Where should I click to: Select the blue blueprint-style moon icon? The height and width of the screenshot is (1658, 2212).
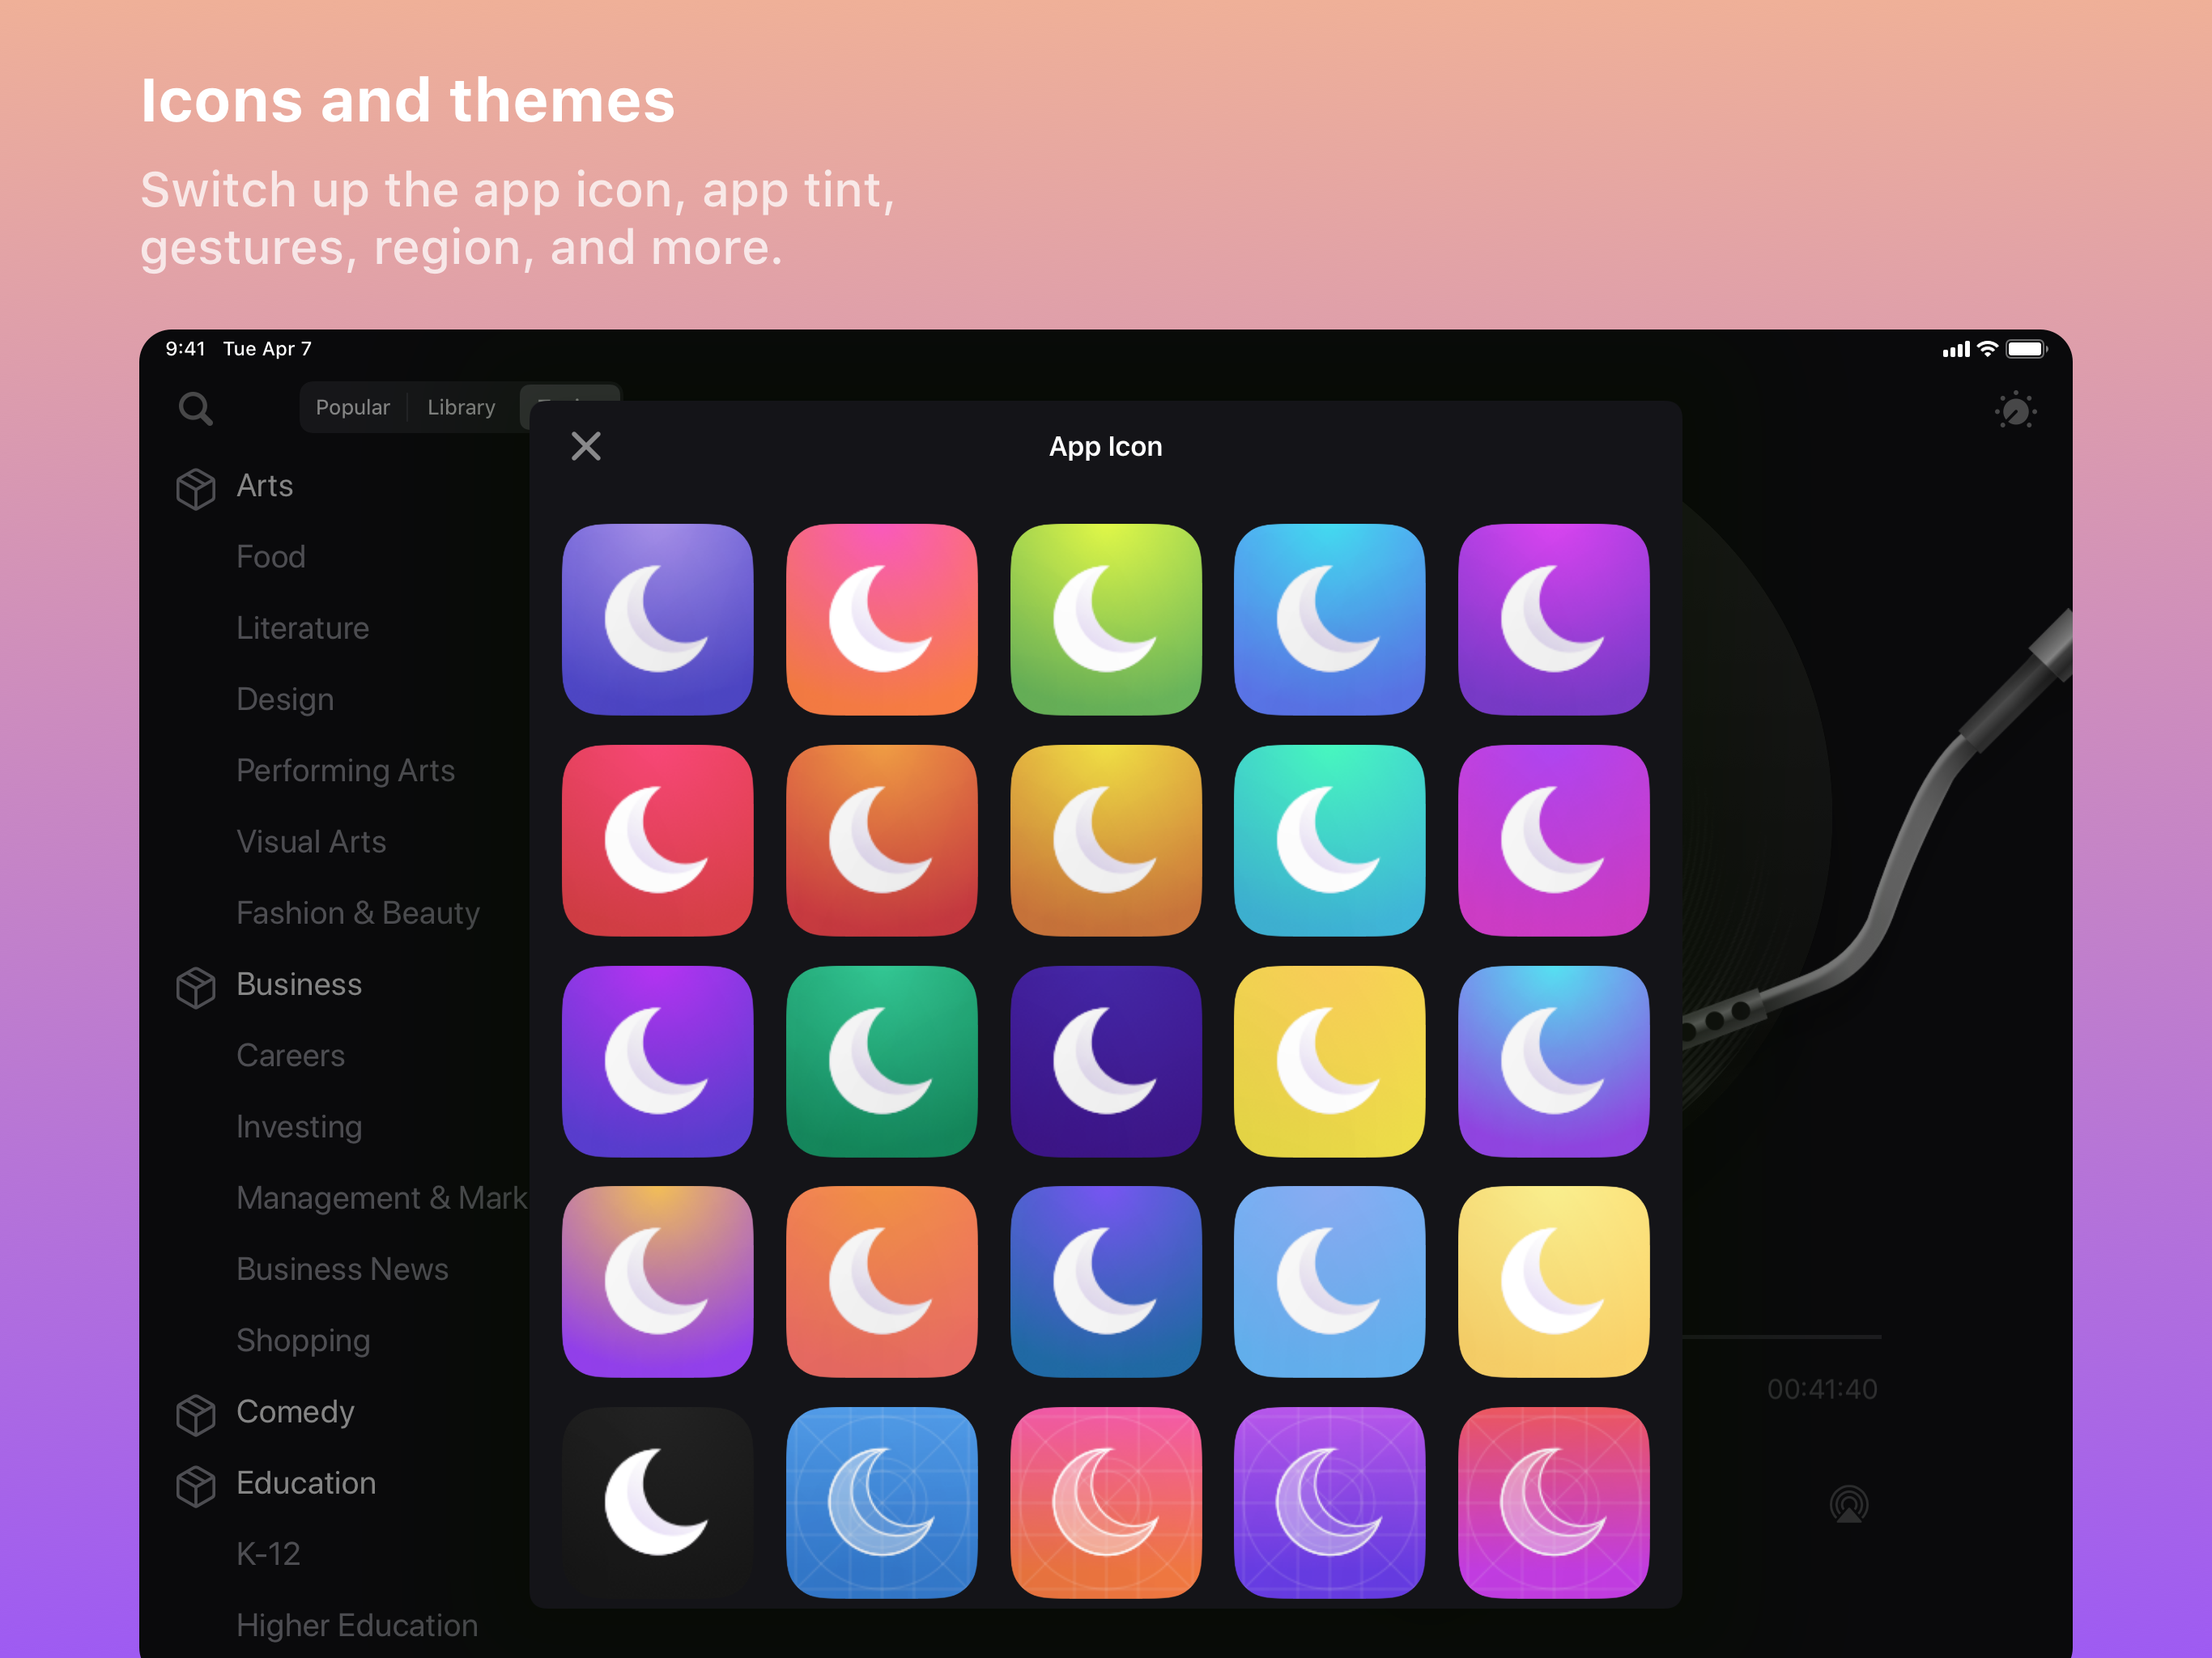pyautogui.click(x=881, y=1501)
